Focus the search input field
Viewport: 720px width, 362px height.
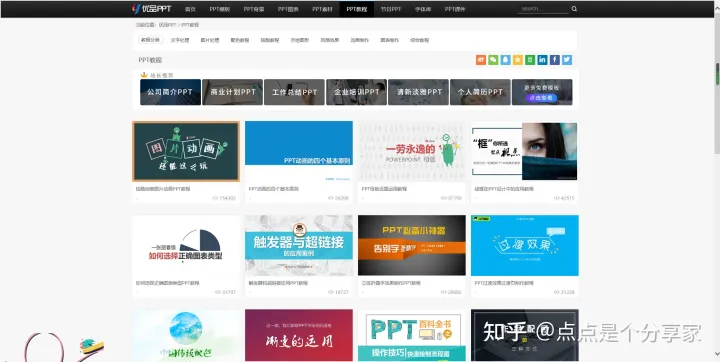point(543,9)
